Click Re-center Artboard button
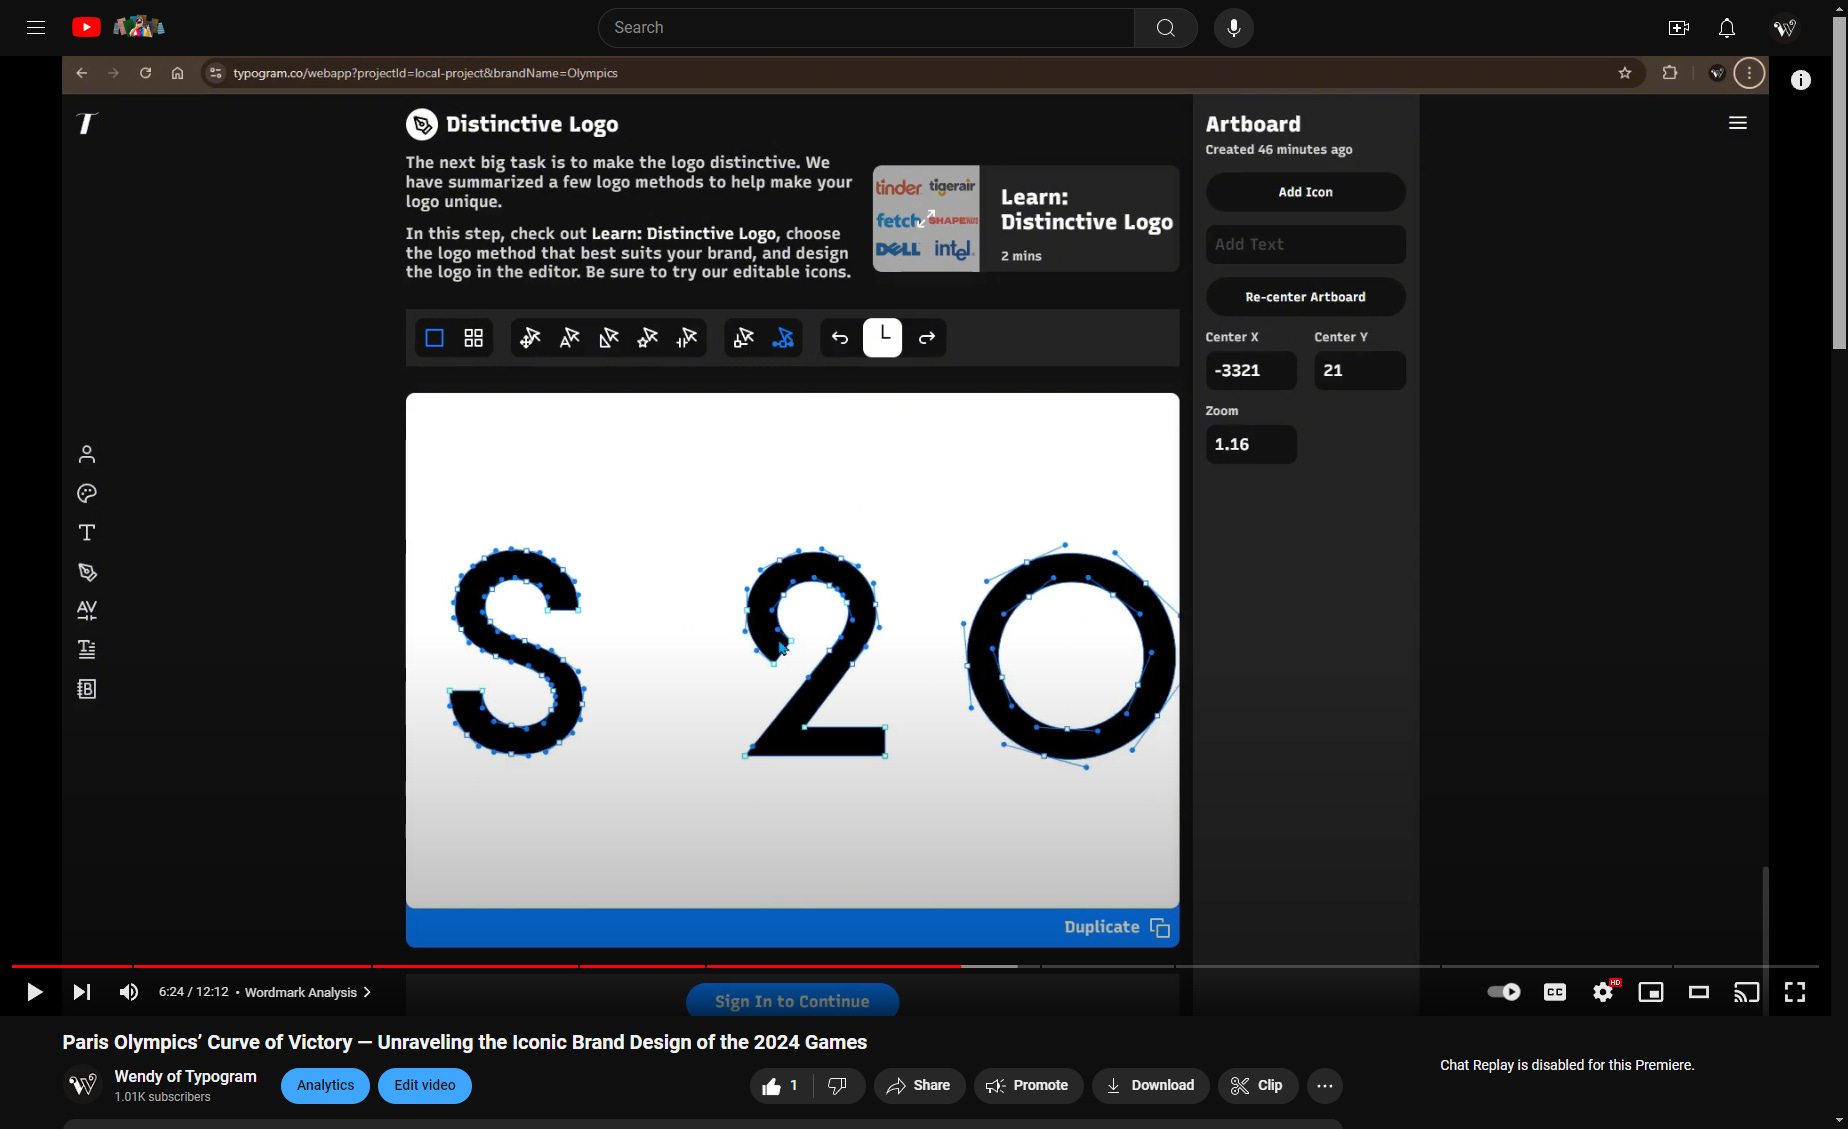This screenshot has height=1129, width=1848. pyautogui.click(x=1306, y=297)
